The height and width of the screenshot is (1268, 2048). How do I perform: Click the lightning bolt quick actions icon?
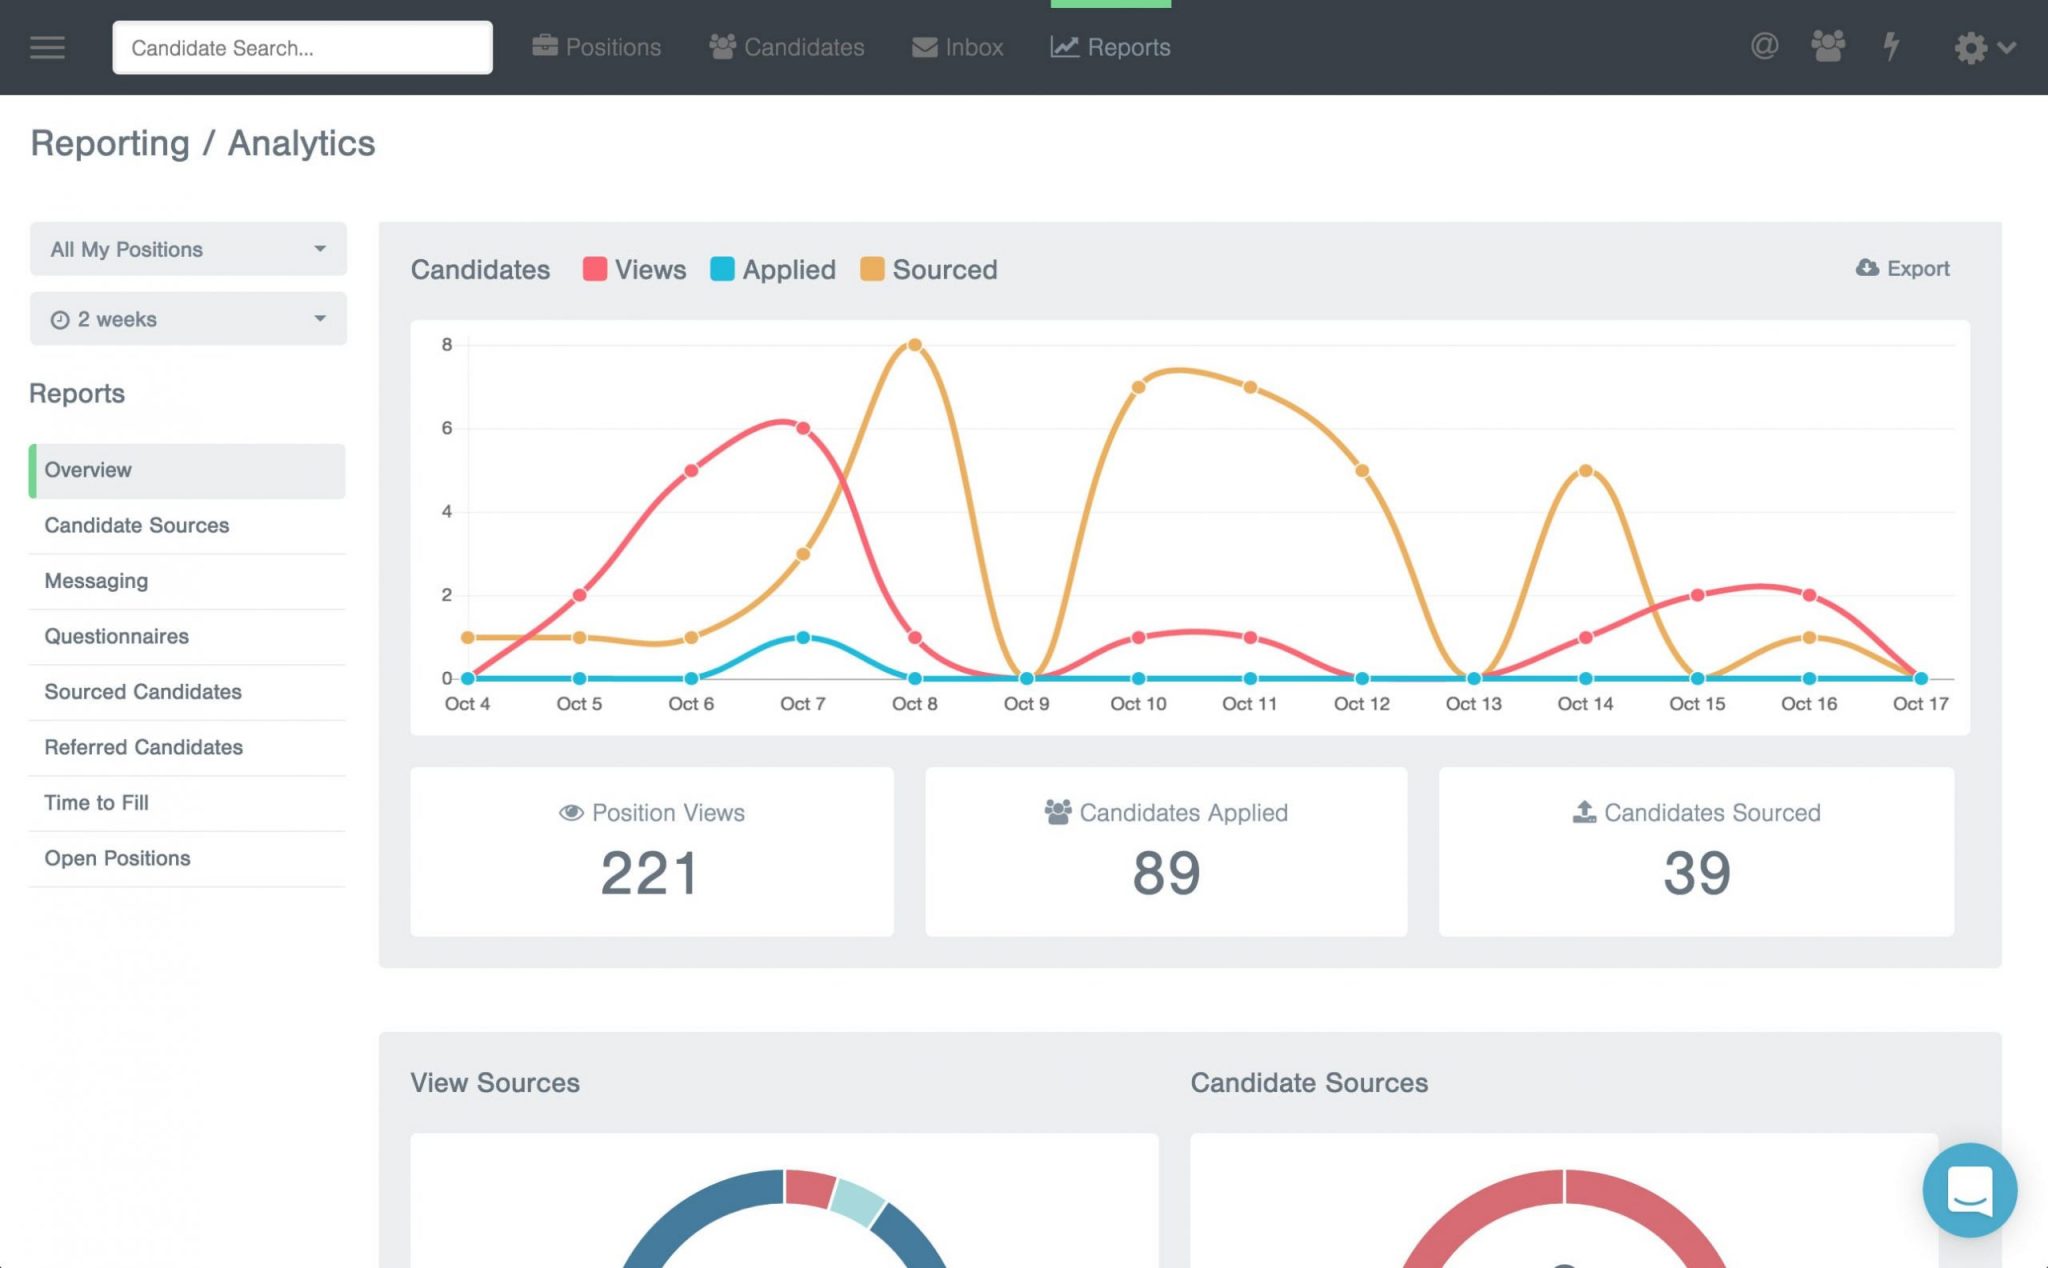(1892, 46)
